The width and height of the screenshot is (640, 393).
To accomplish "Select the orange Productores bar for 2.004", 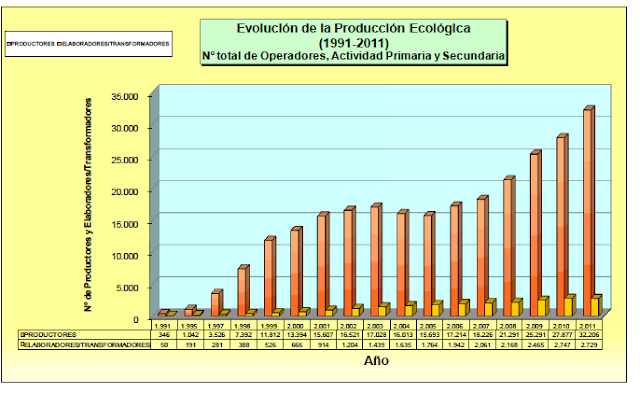I will pos(402,263).
